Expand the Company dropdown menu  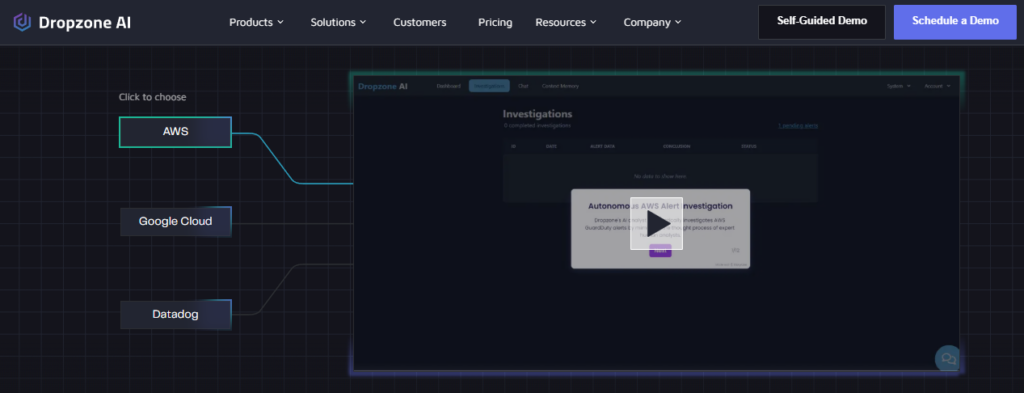(x=652, y=22)
